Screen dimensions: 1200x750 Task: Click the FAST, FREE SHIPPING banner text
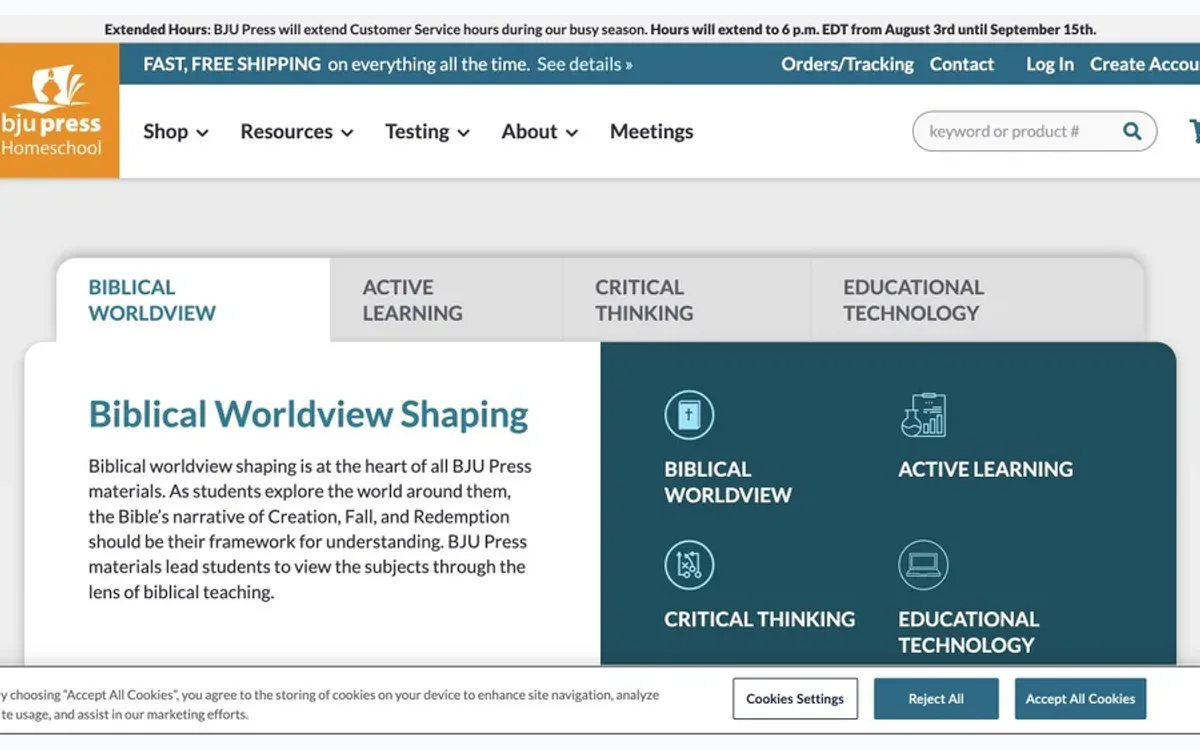tap(232, 64)
